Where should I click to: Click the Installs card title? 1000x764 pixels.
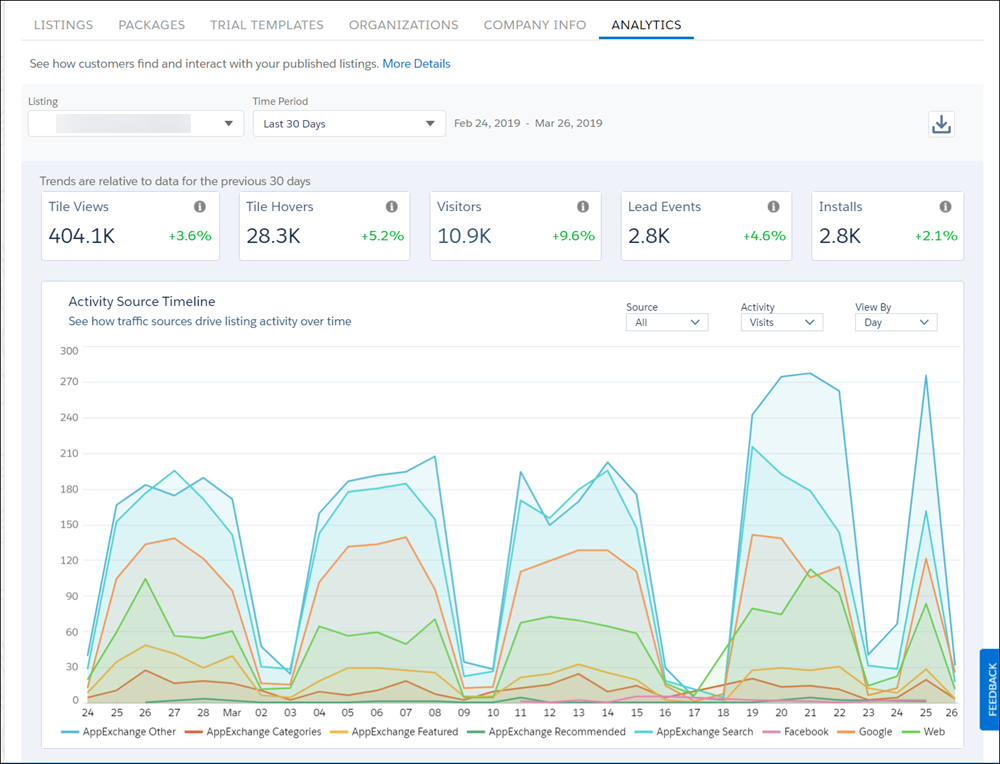point(840,207)
